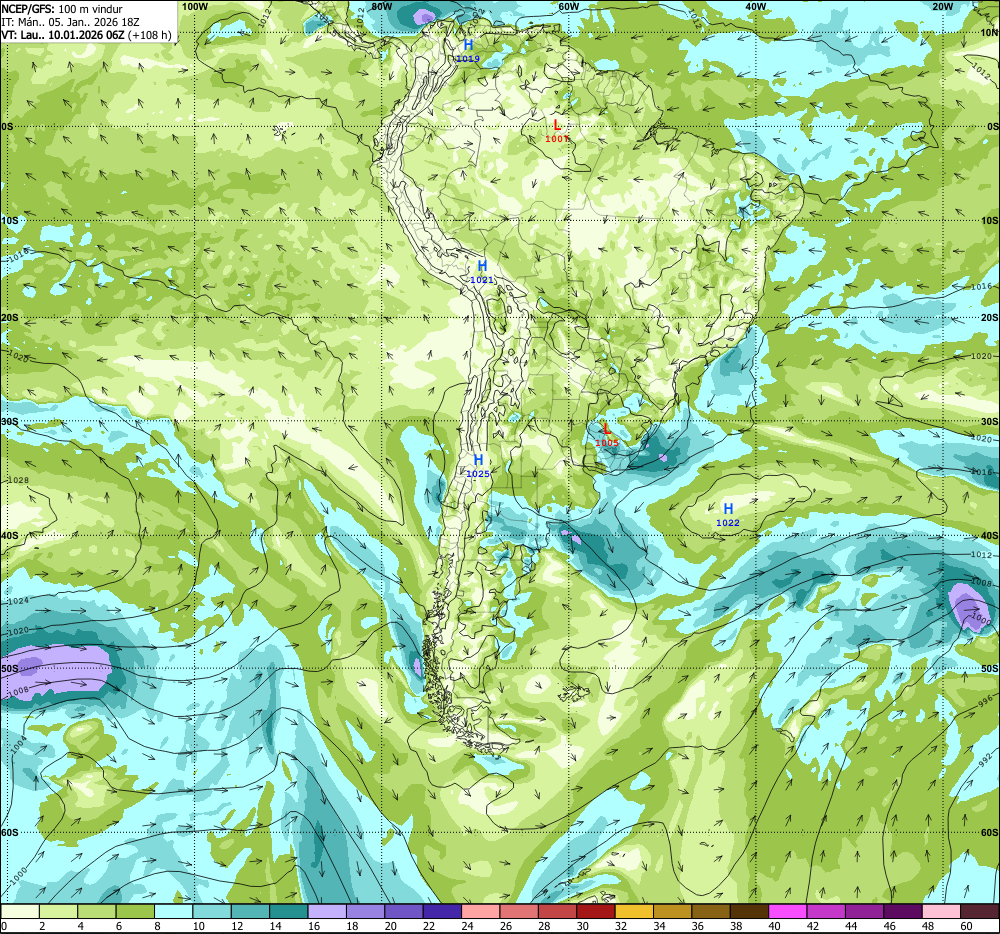Choose the light pink 48–60 legend swatch
Image resolution: width=1000 pixels, height=934 pixels.
[x=941, y=912]
